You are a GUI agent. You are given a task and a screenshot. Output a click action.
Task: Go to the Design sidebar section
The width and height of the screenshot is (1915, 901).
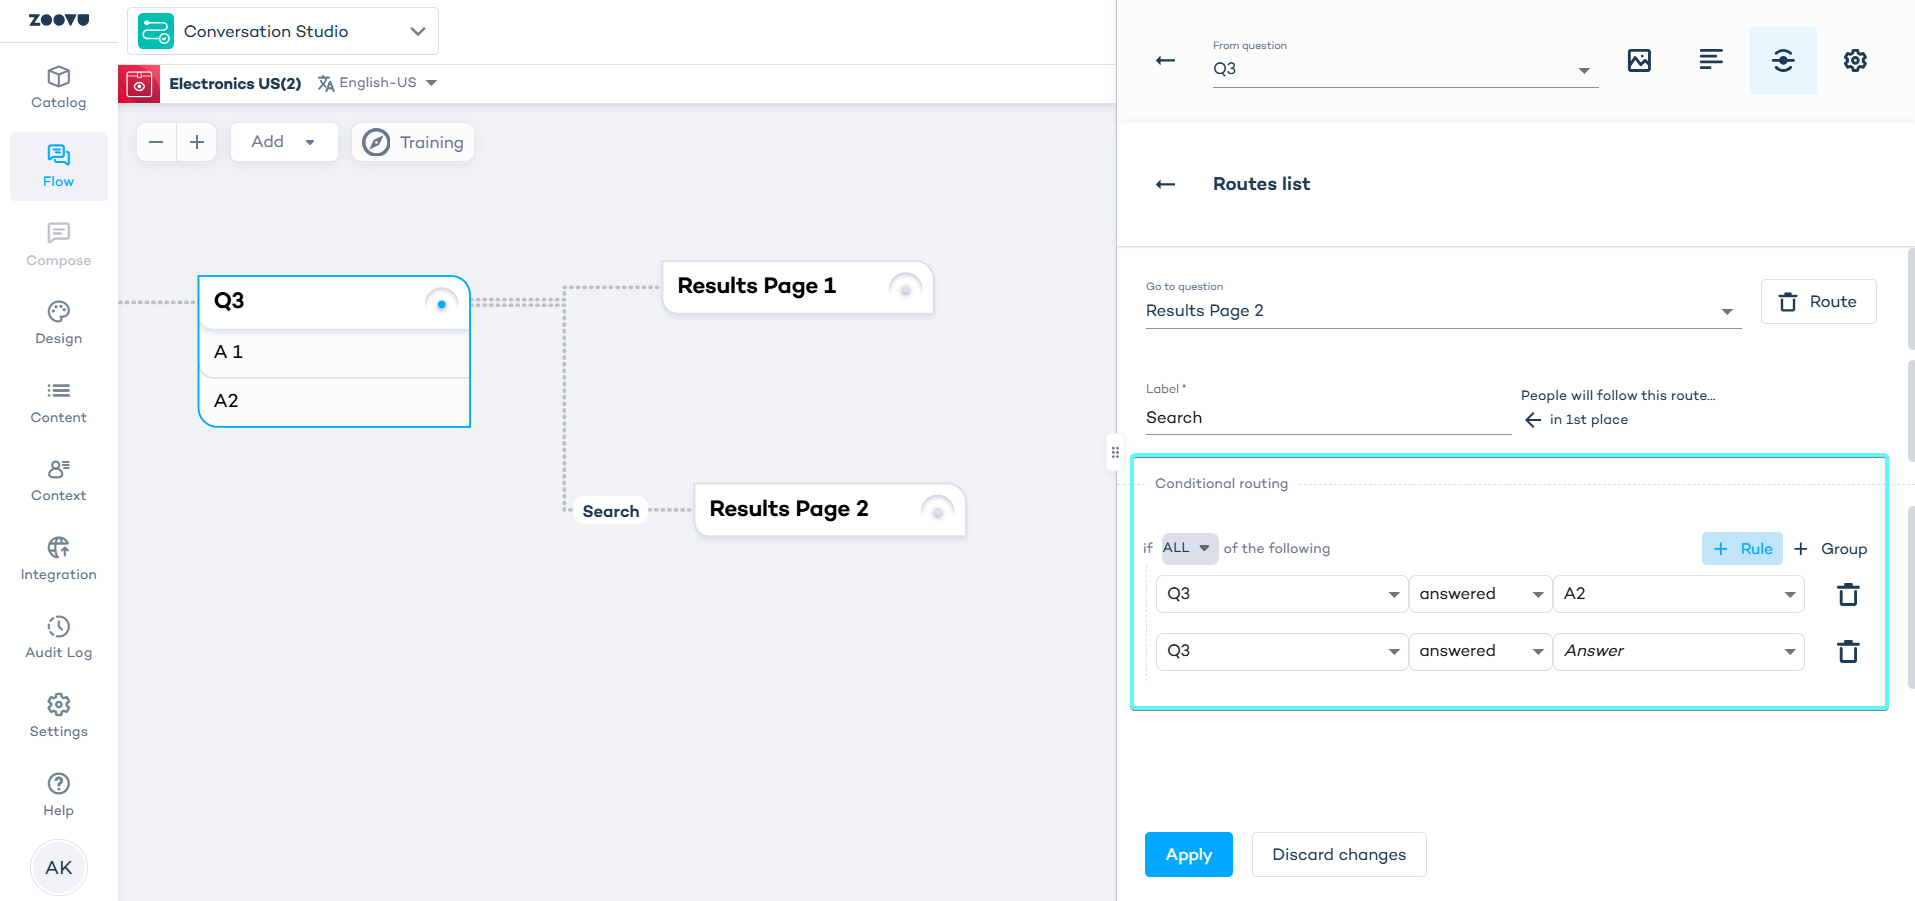[59, 323]
